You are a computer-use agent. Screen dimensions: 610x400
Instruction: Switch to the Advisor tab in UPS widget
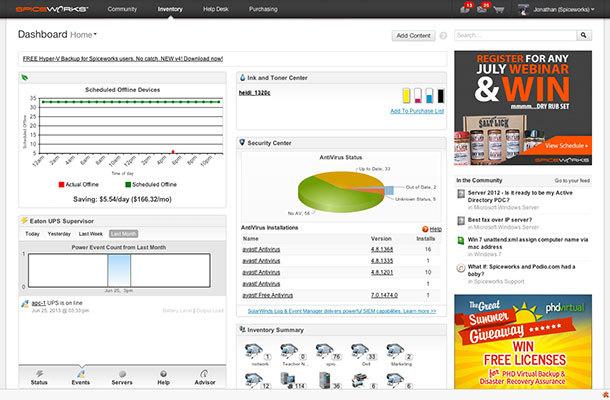(205, 377)
